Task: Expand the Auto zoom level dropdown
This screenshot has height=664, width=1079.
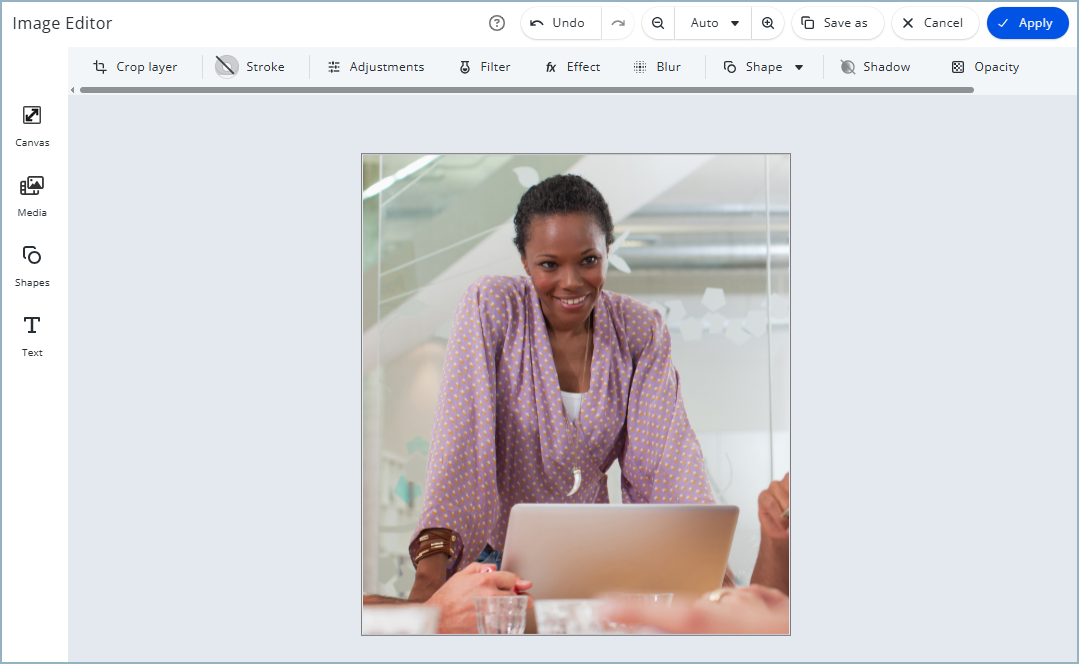Action: (715, 23)
